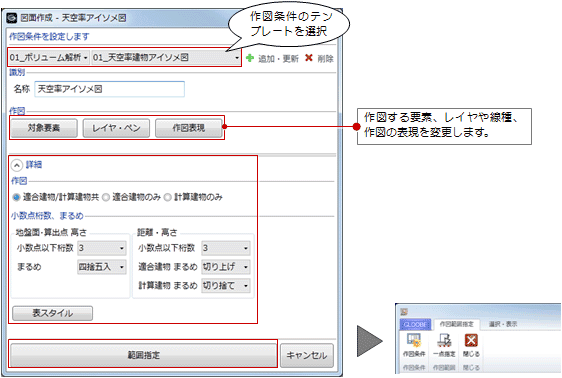The width and height of the screenshot is (562, 378).
Task: Click the 作図条件 ribbon icon
Action: coord(414,345)
